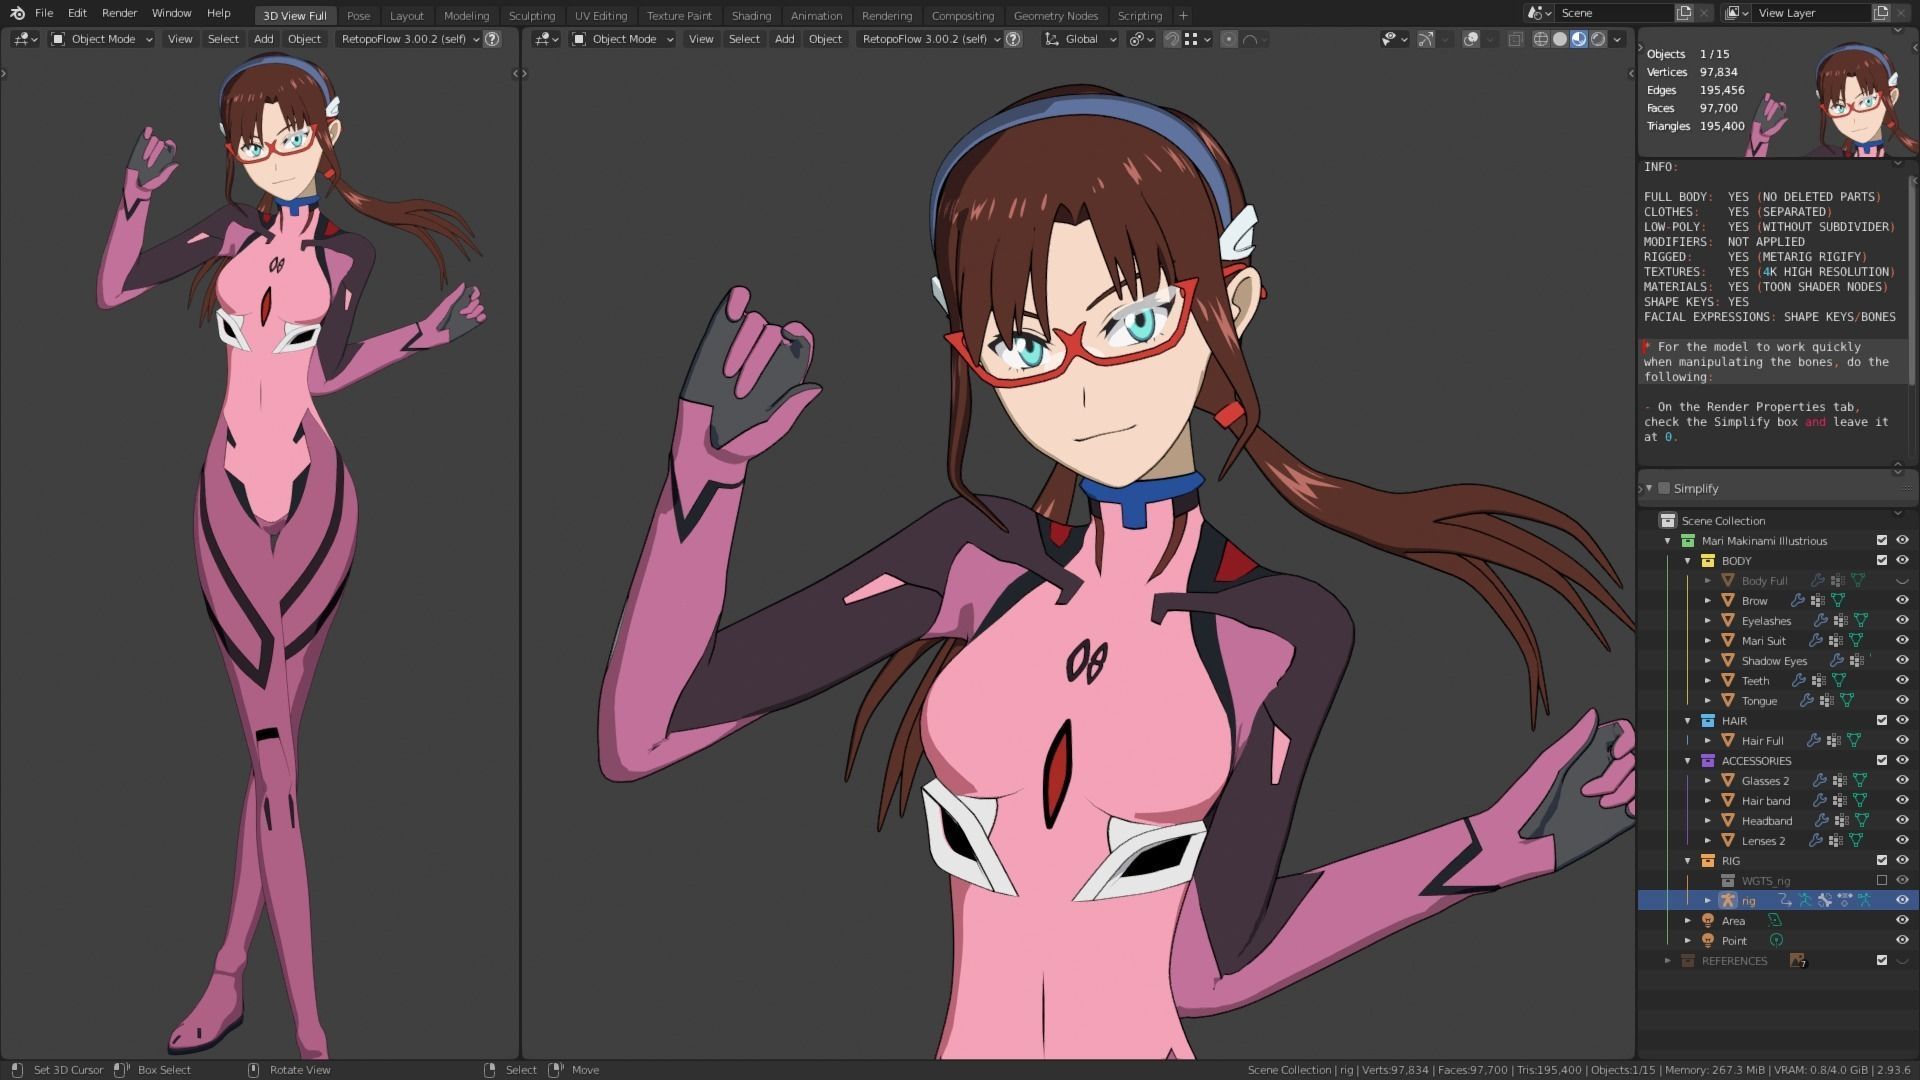Toggle X-ray mode in main viewport
Viewport: 1920px width, 1080px height.
[x=1515, y=39]
